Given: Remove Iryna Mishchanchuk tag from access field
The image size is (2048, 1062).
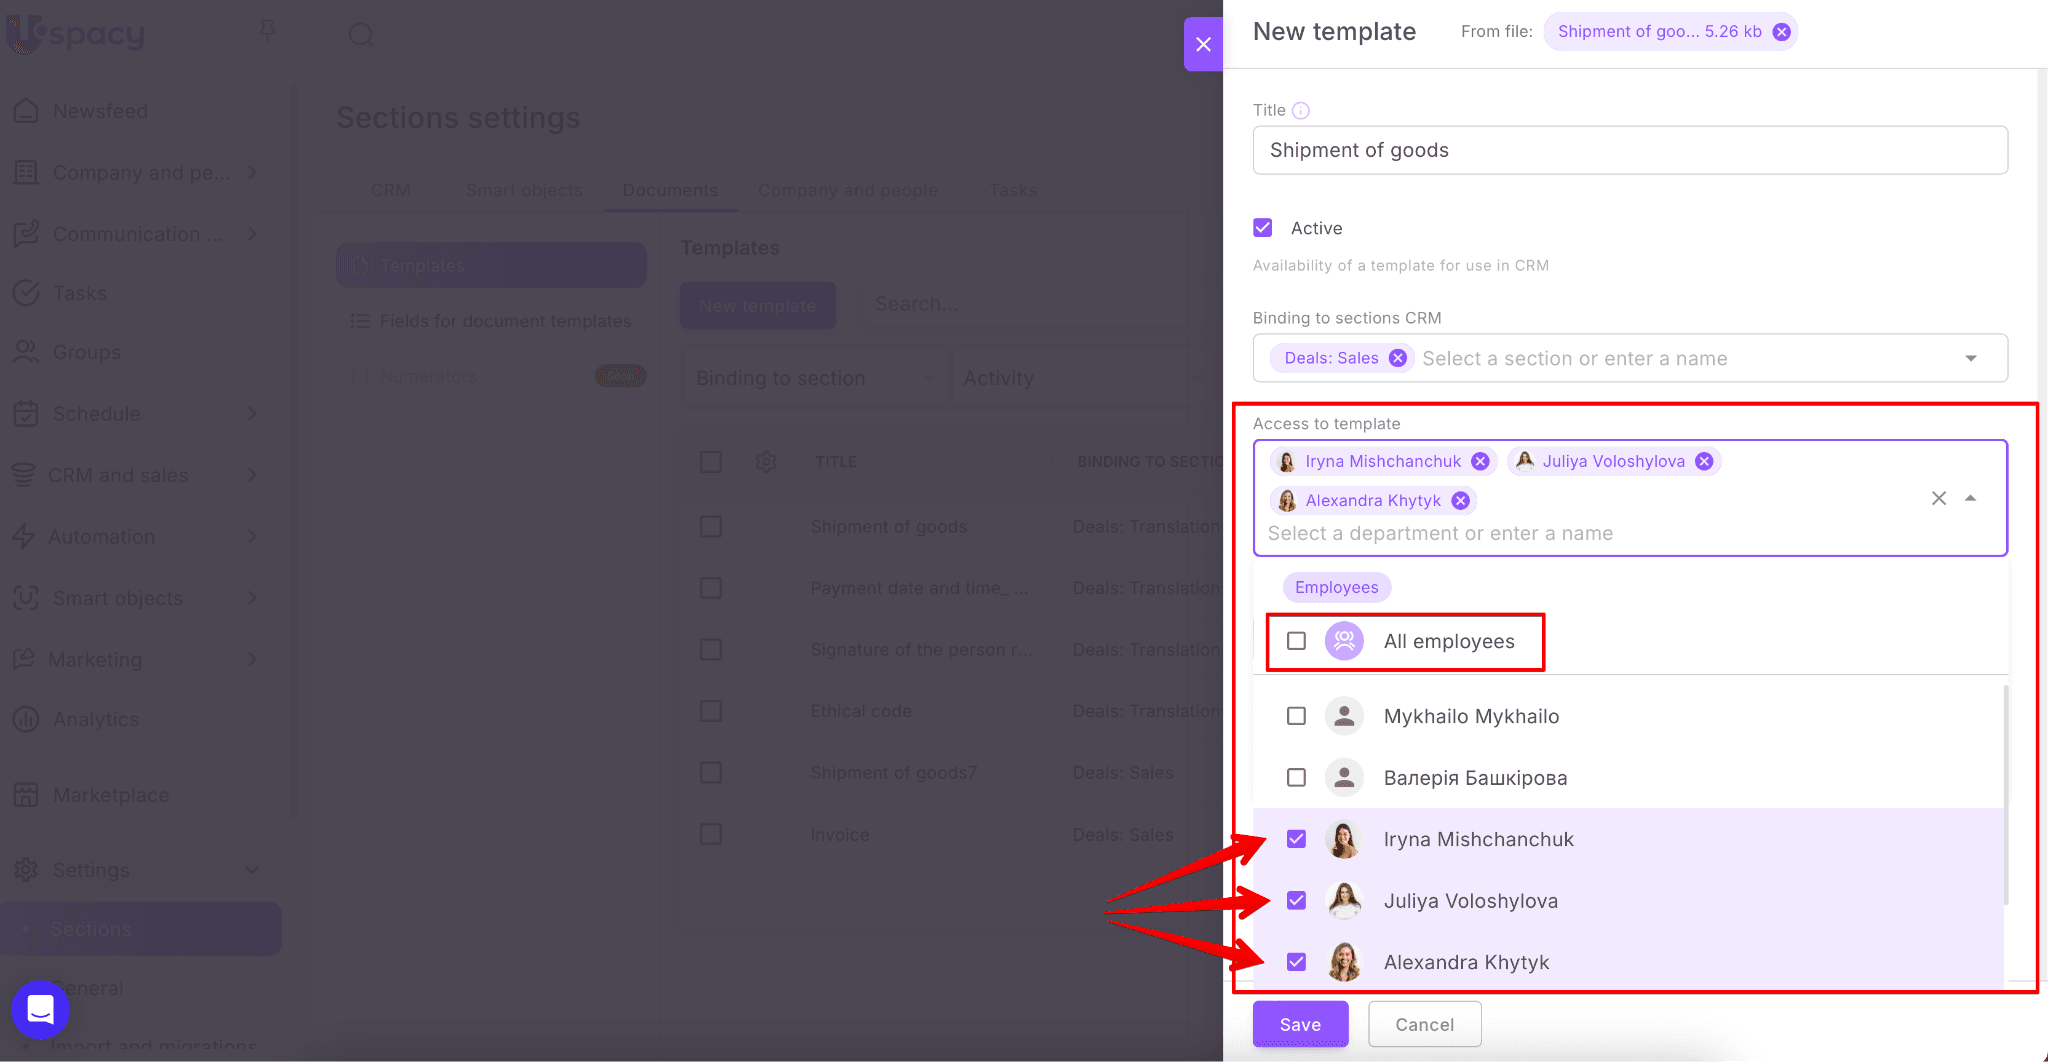Looking at the screenshot, I should (x=1480, y=461).
